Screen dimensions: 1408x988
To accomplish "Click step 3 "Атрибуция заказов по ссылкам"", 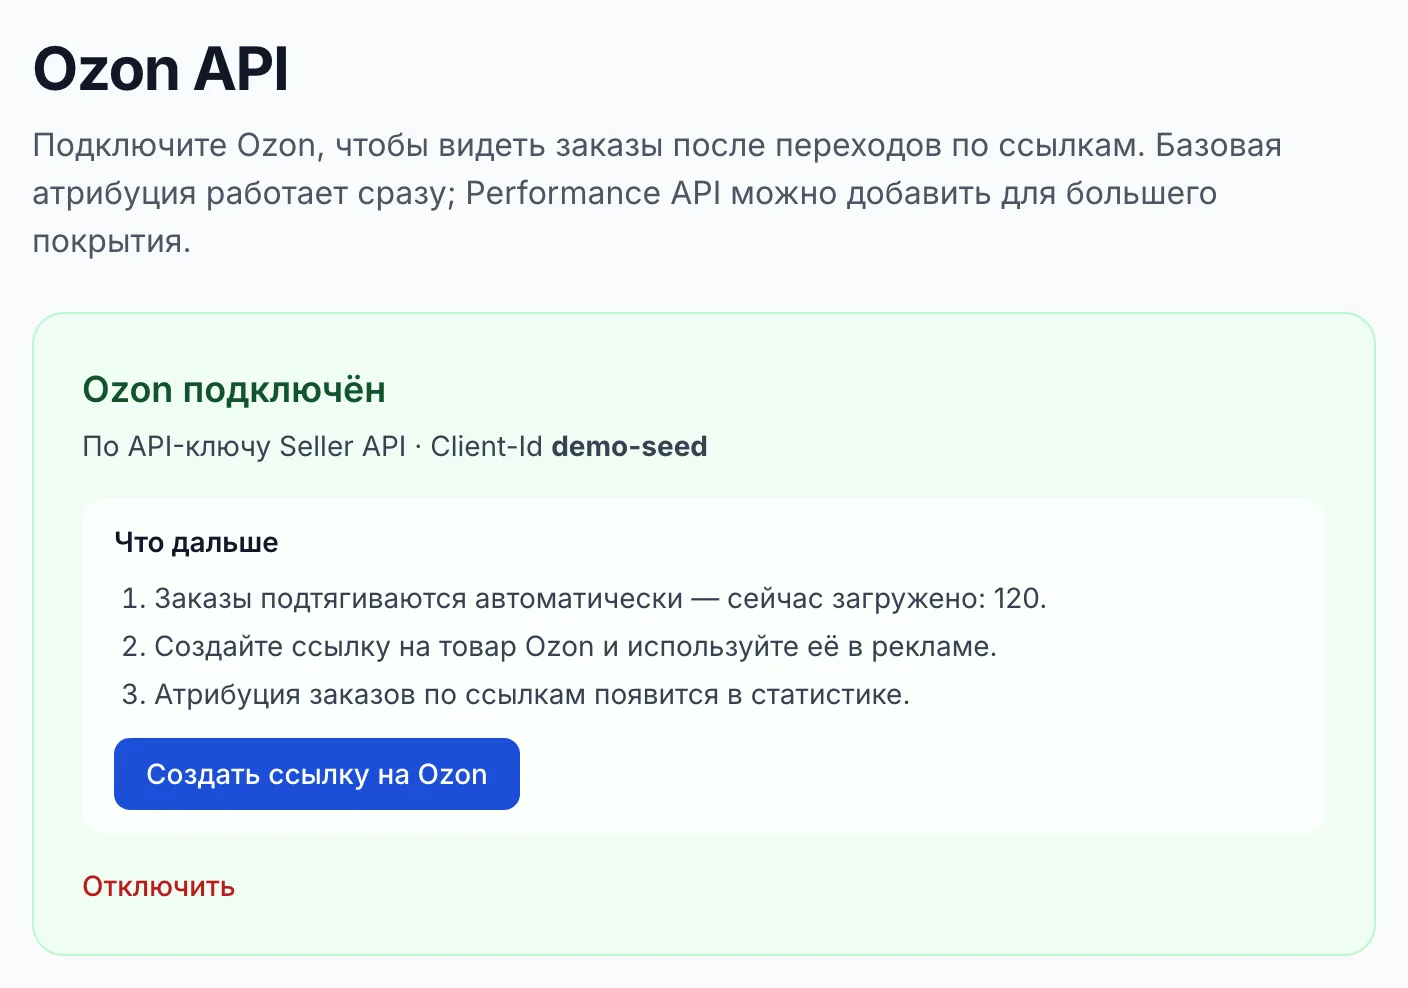I will click(x=516, y=695).
